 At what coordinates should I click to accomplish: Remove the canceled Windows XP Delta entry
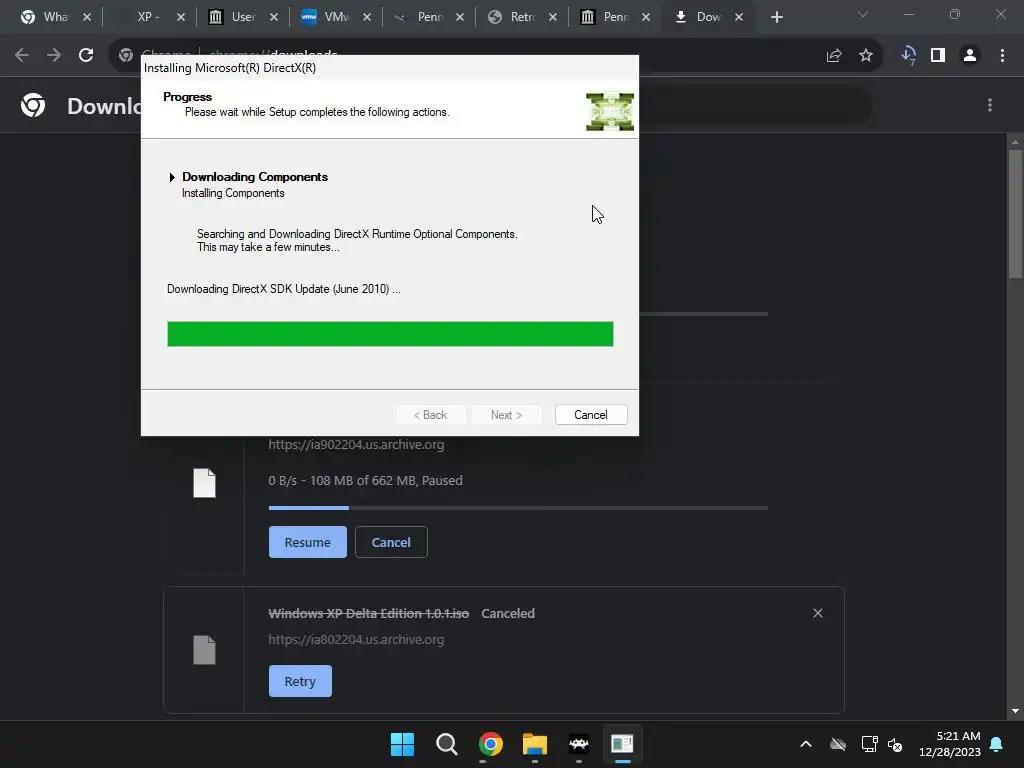pyautogui.click(x=818, y=613)
